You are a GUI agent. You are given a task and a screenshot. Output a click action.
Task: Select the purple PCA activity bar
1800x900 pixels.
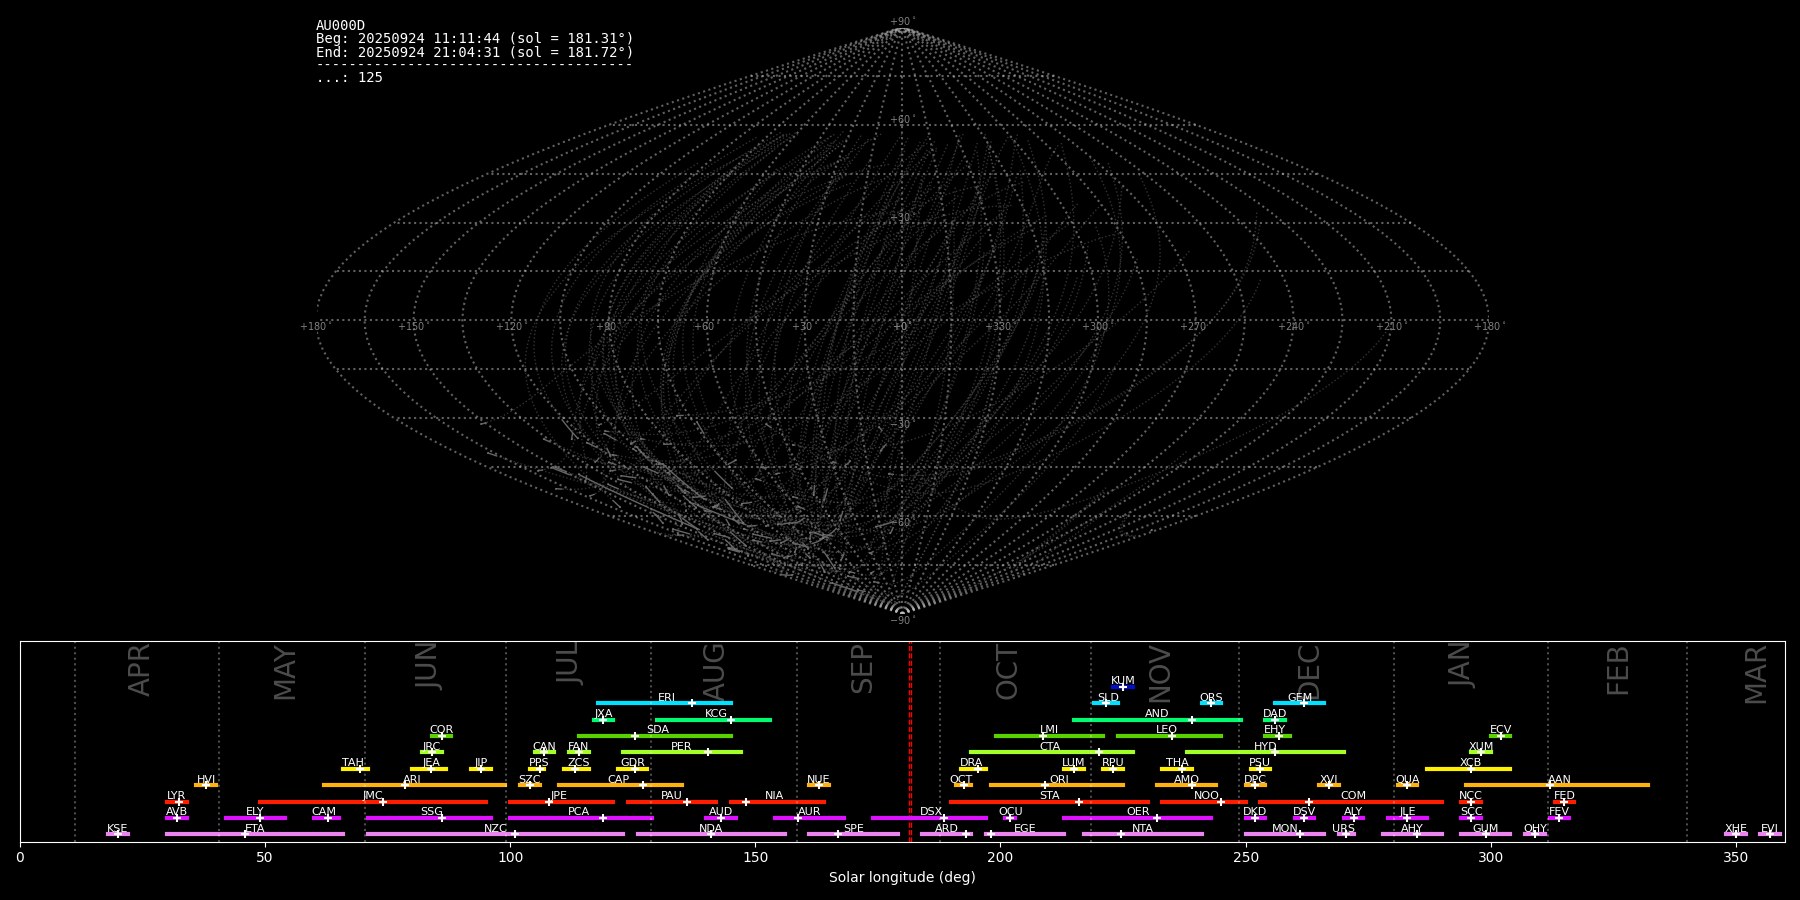pyautogui.click(x=580, y=818)
